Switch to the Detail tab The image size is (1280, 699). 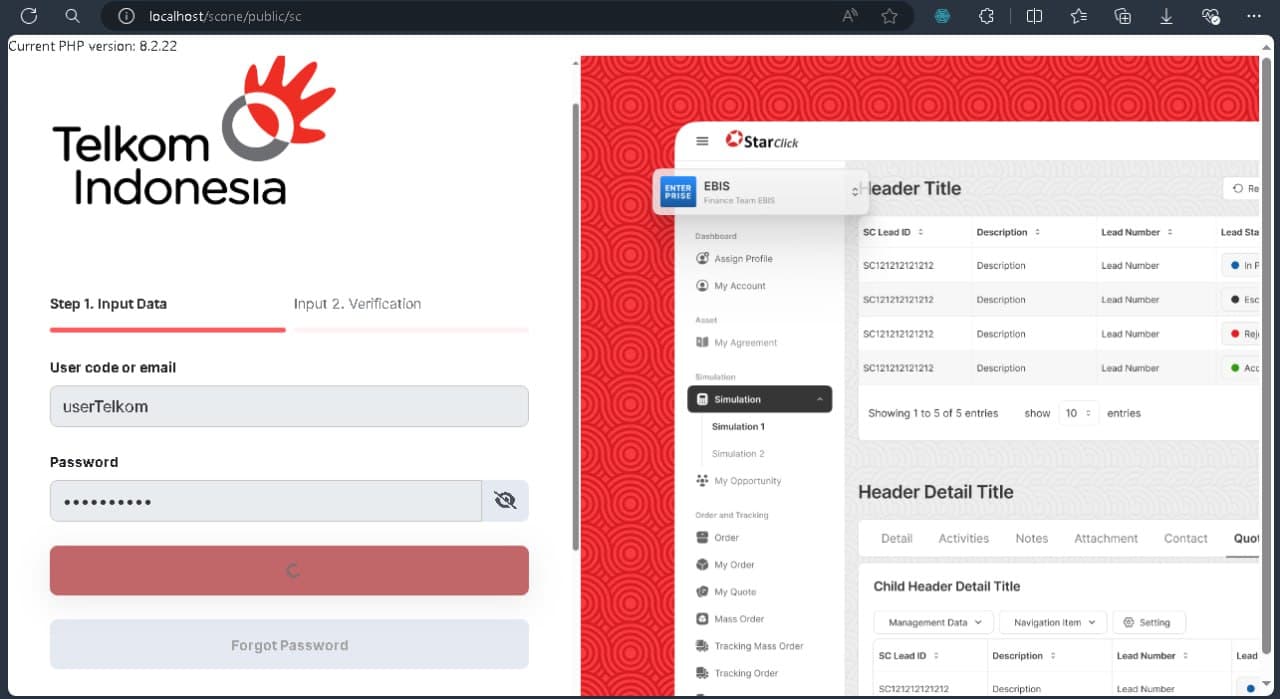point(896,538)
